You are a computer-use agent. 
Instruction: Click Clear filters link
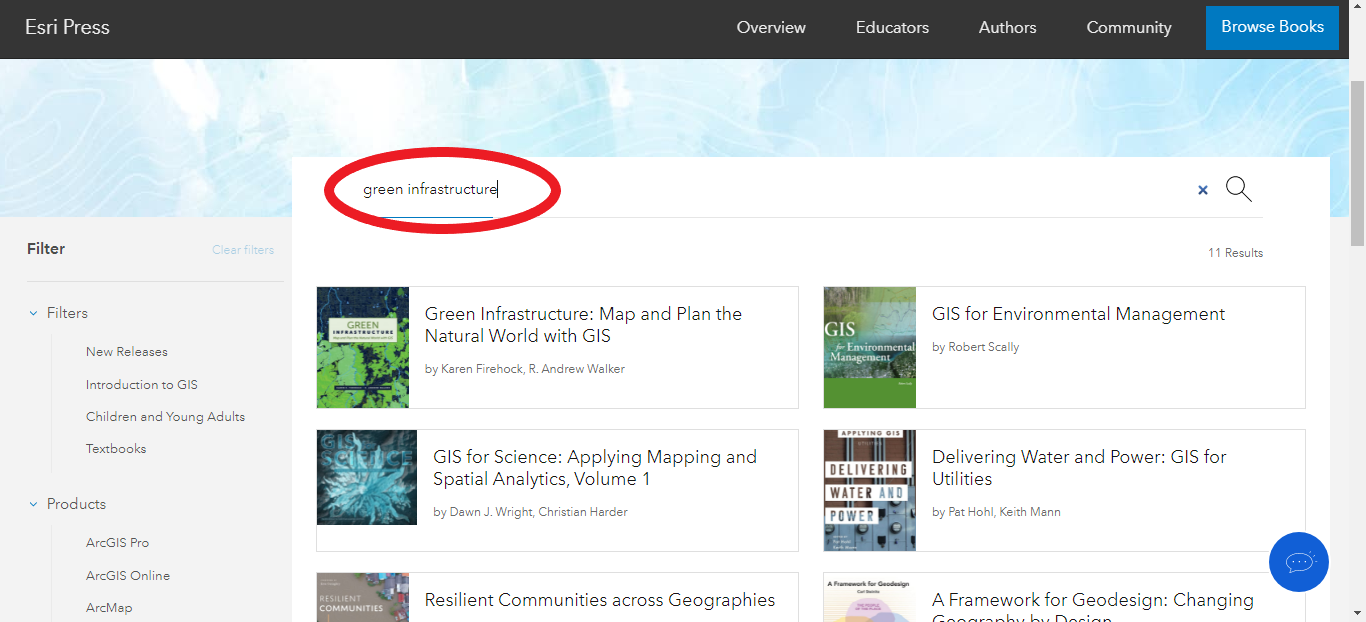[243, 250]
